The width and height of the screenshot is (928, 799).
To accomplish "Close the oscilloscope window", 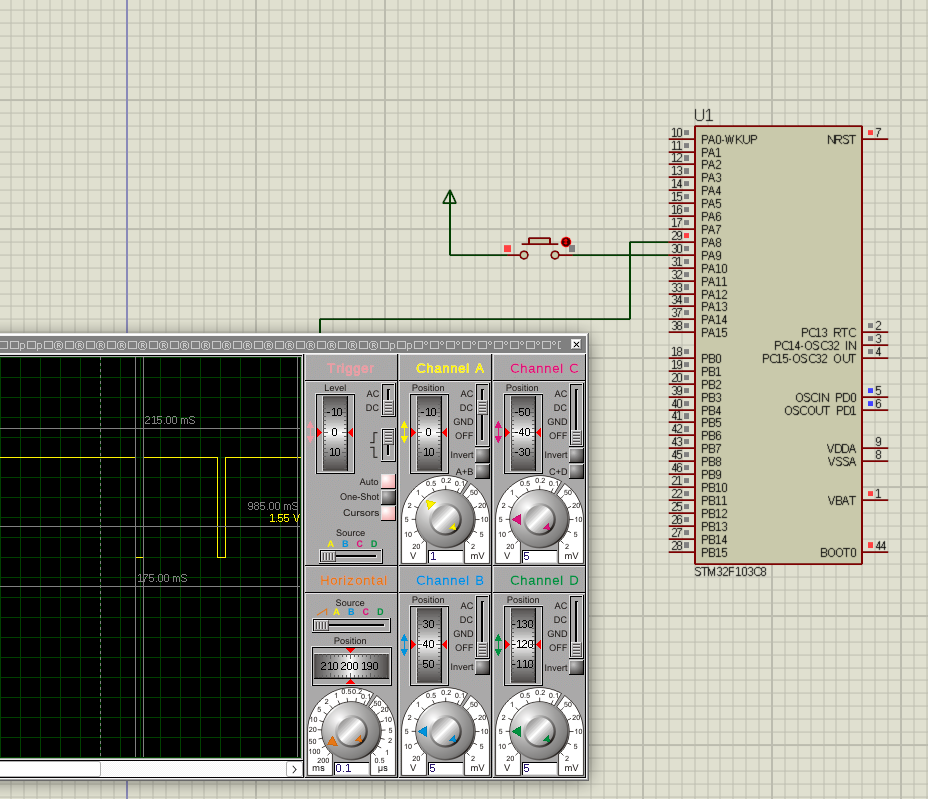I will click(576, 344).
